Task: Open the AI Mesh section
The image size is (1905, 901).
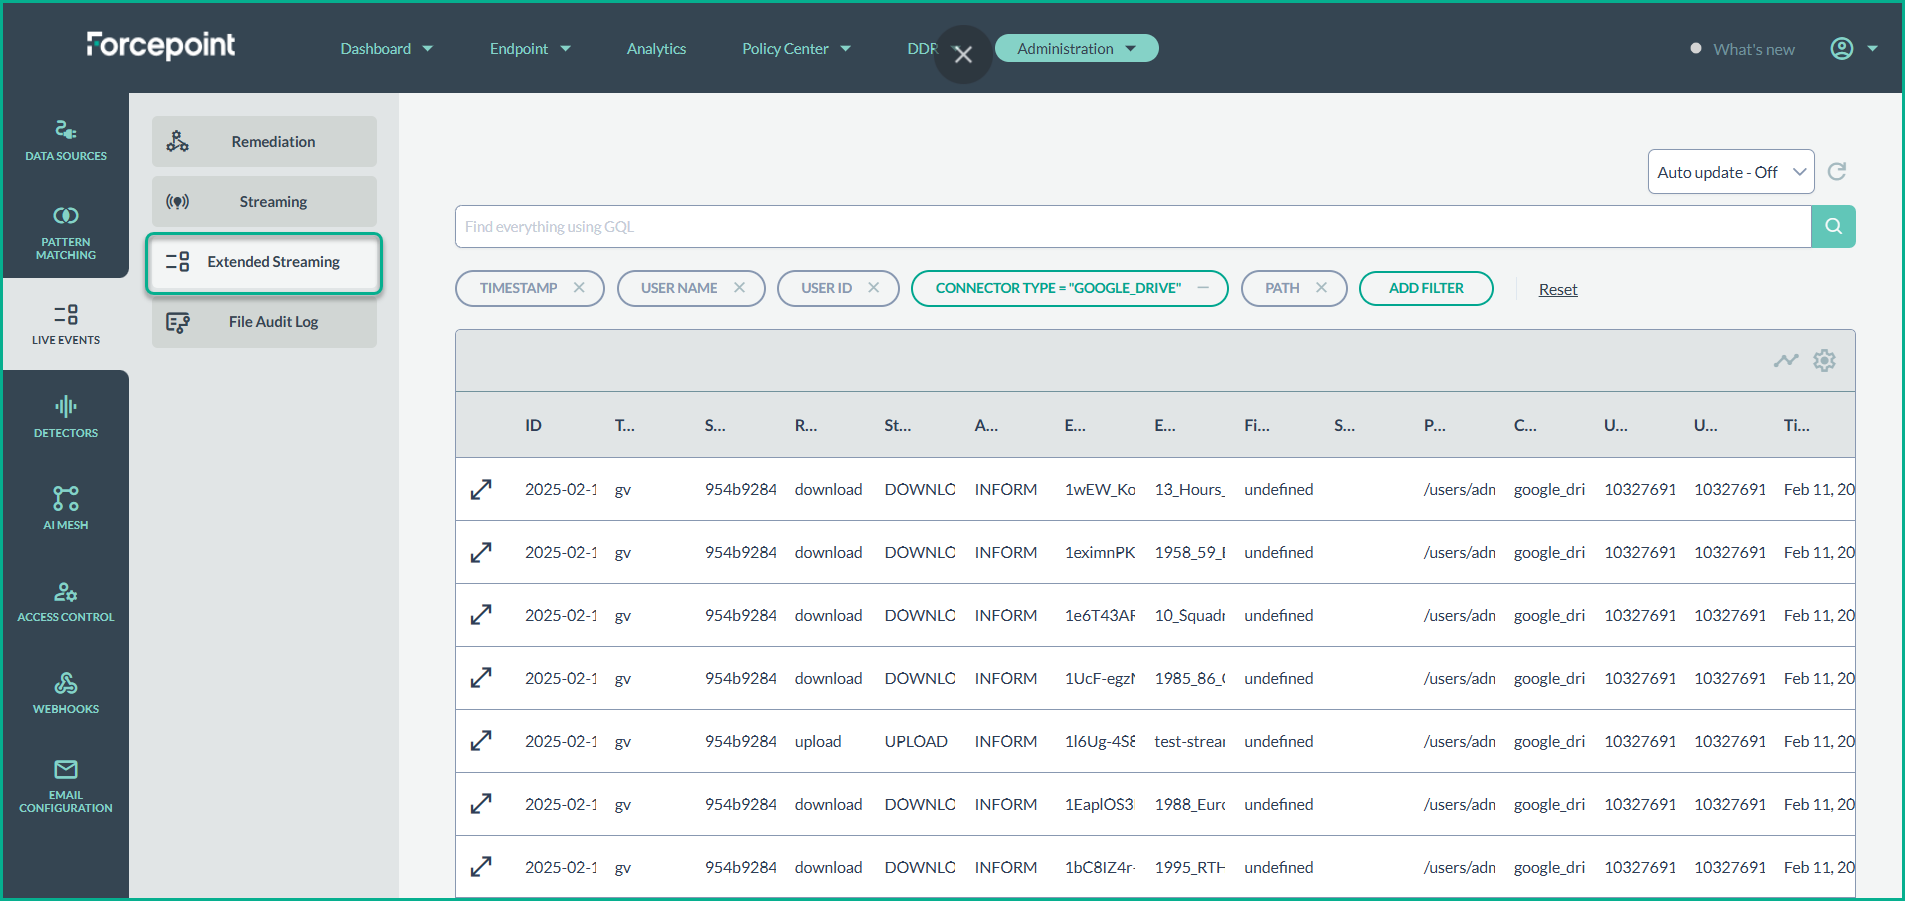Action: tap(66, 507)
